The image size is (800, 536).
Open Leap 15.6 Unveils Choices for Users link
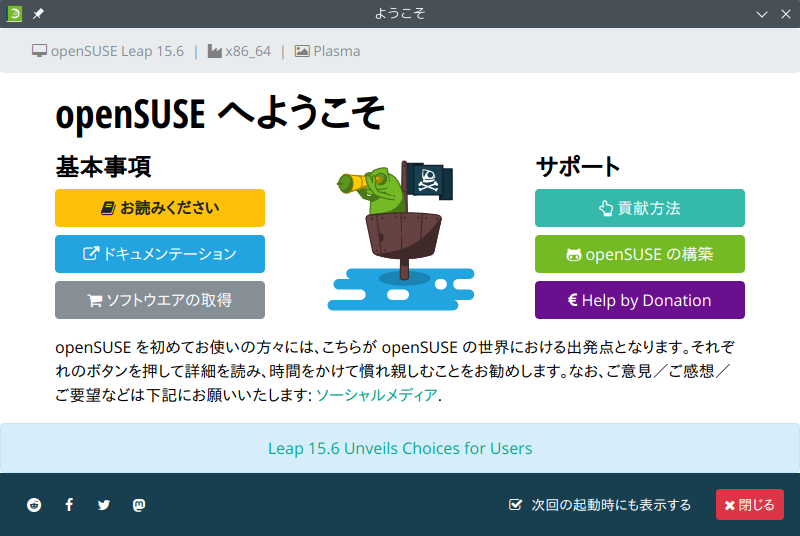(x=400, y=448)
